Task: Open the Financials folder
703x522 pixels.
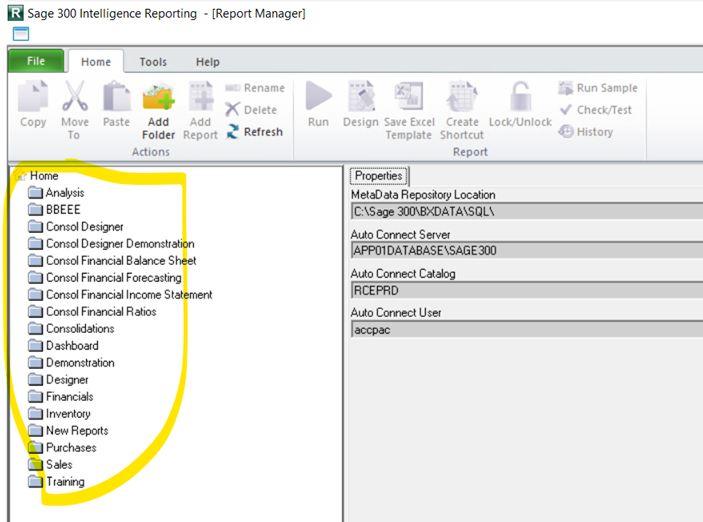Action: coord(61,396)
